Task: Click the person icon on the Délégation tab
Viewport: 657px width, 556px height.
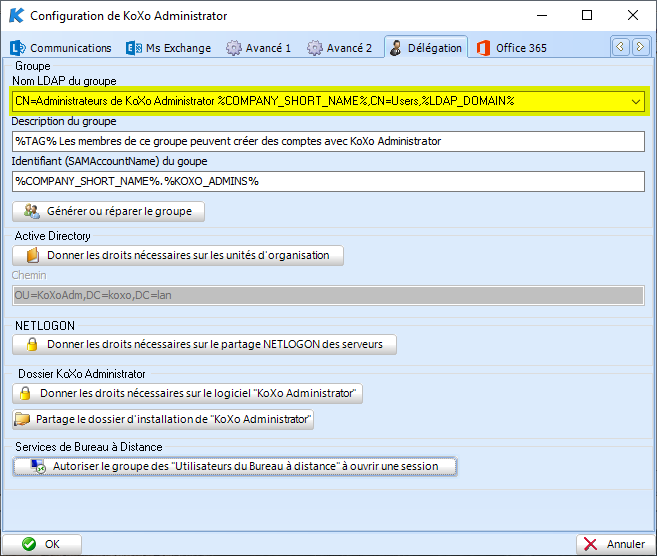Action: click(x=396, y=48)
